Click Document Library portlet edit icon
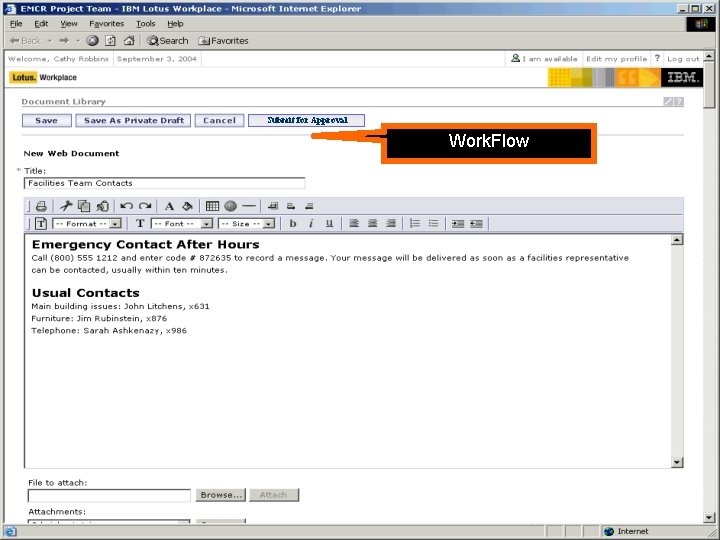The image size is (720, 540). (x=668, y=101)
